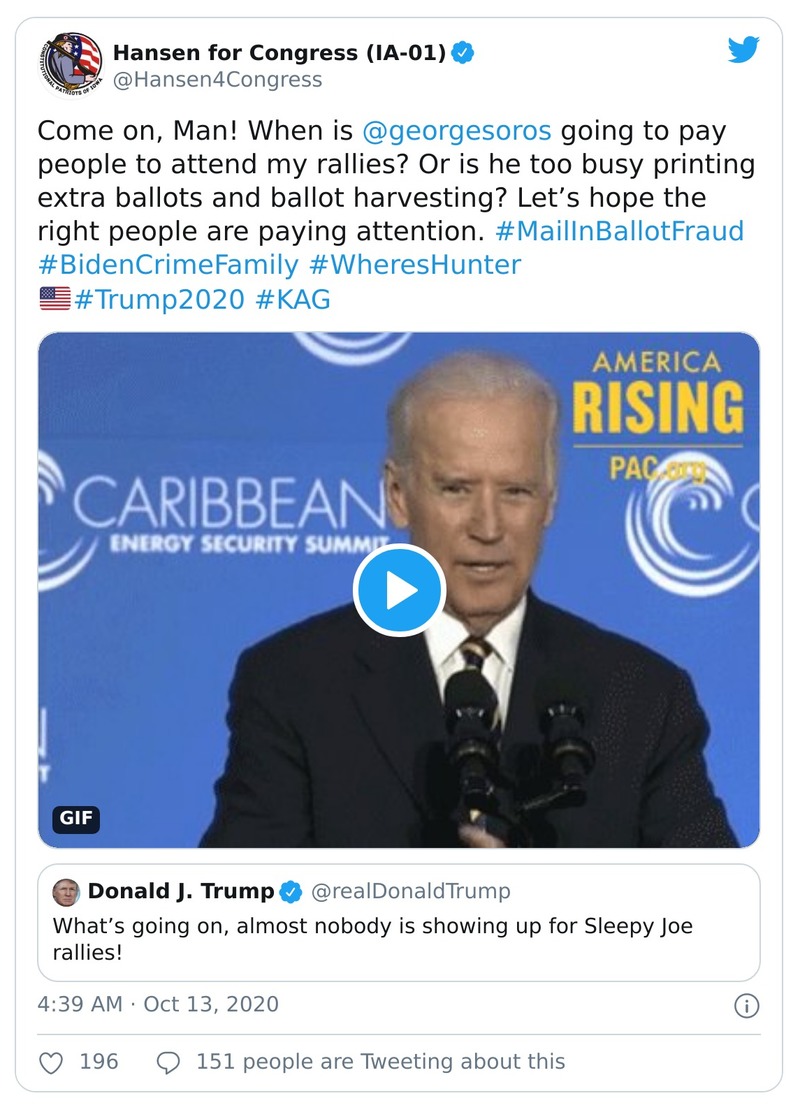Click the #MailInBallotFraud hashtag
The image size is (800, 1112).
click(x=620, y=231)
